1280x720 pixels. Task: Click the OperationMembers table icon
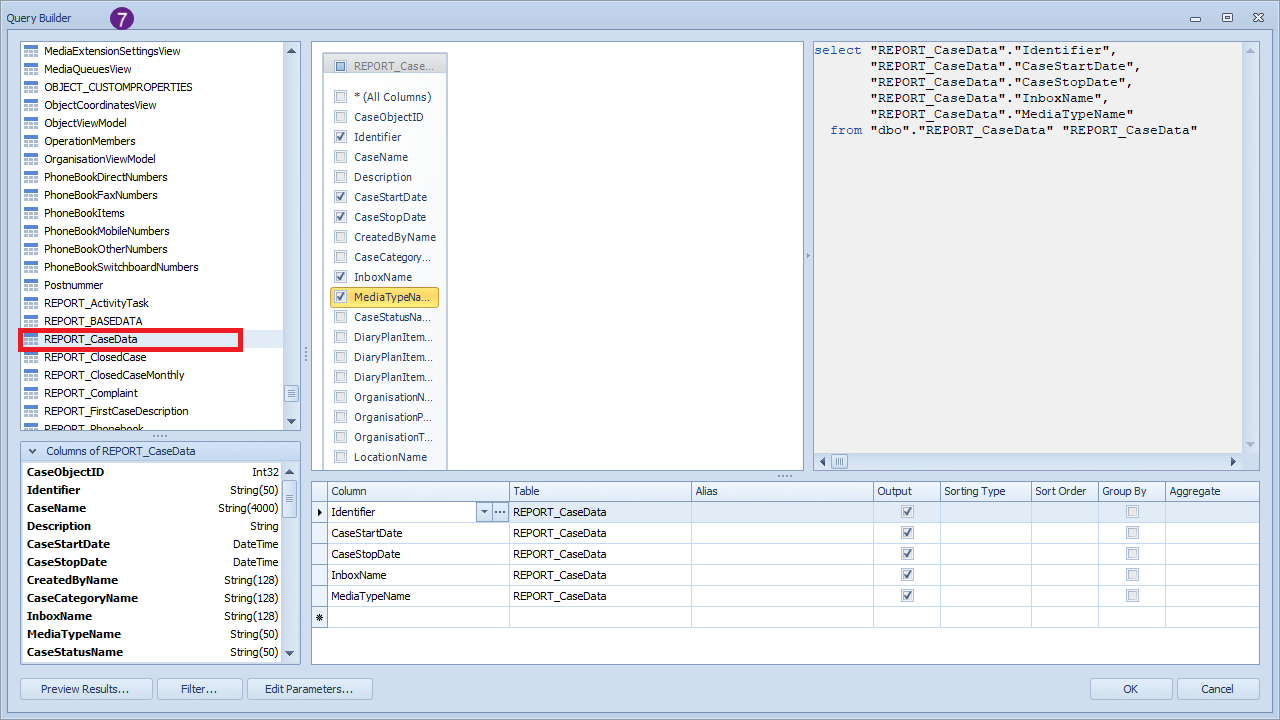pyautogui.click(x=31, y=141)
